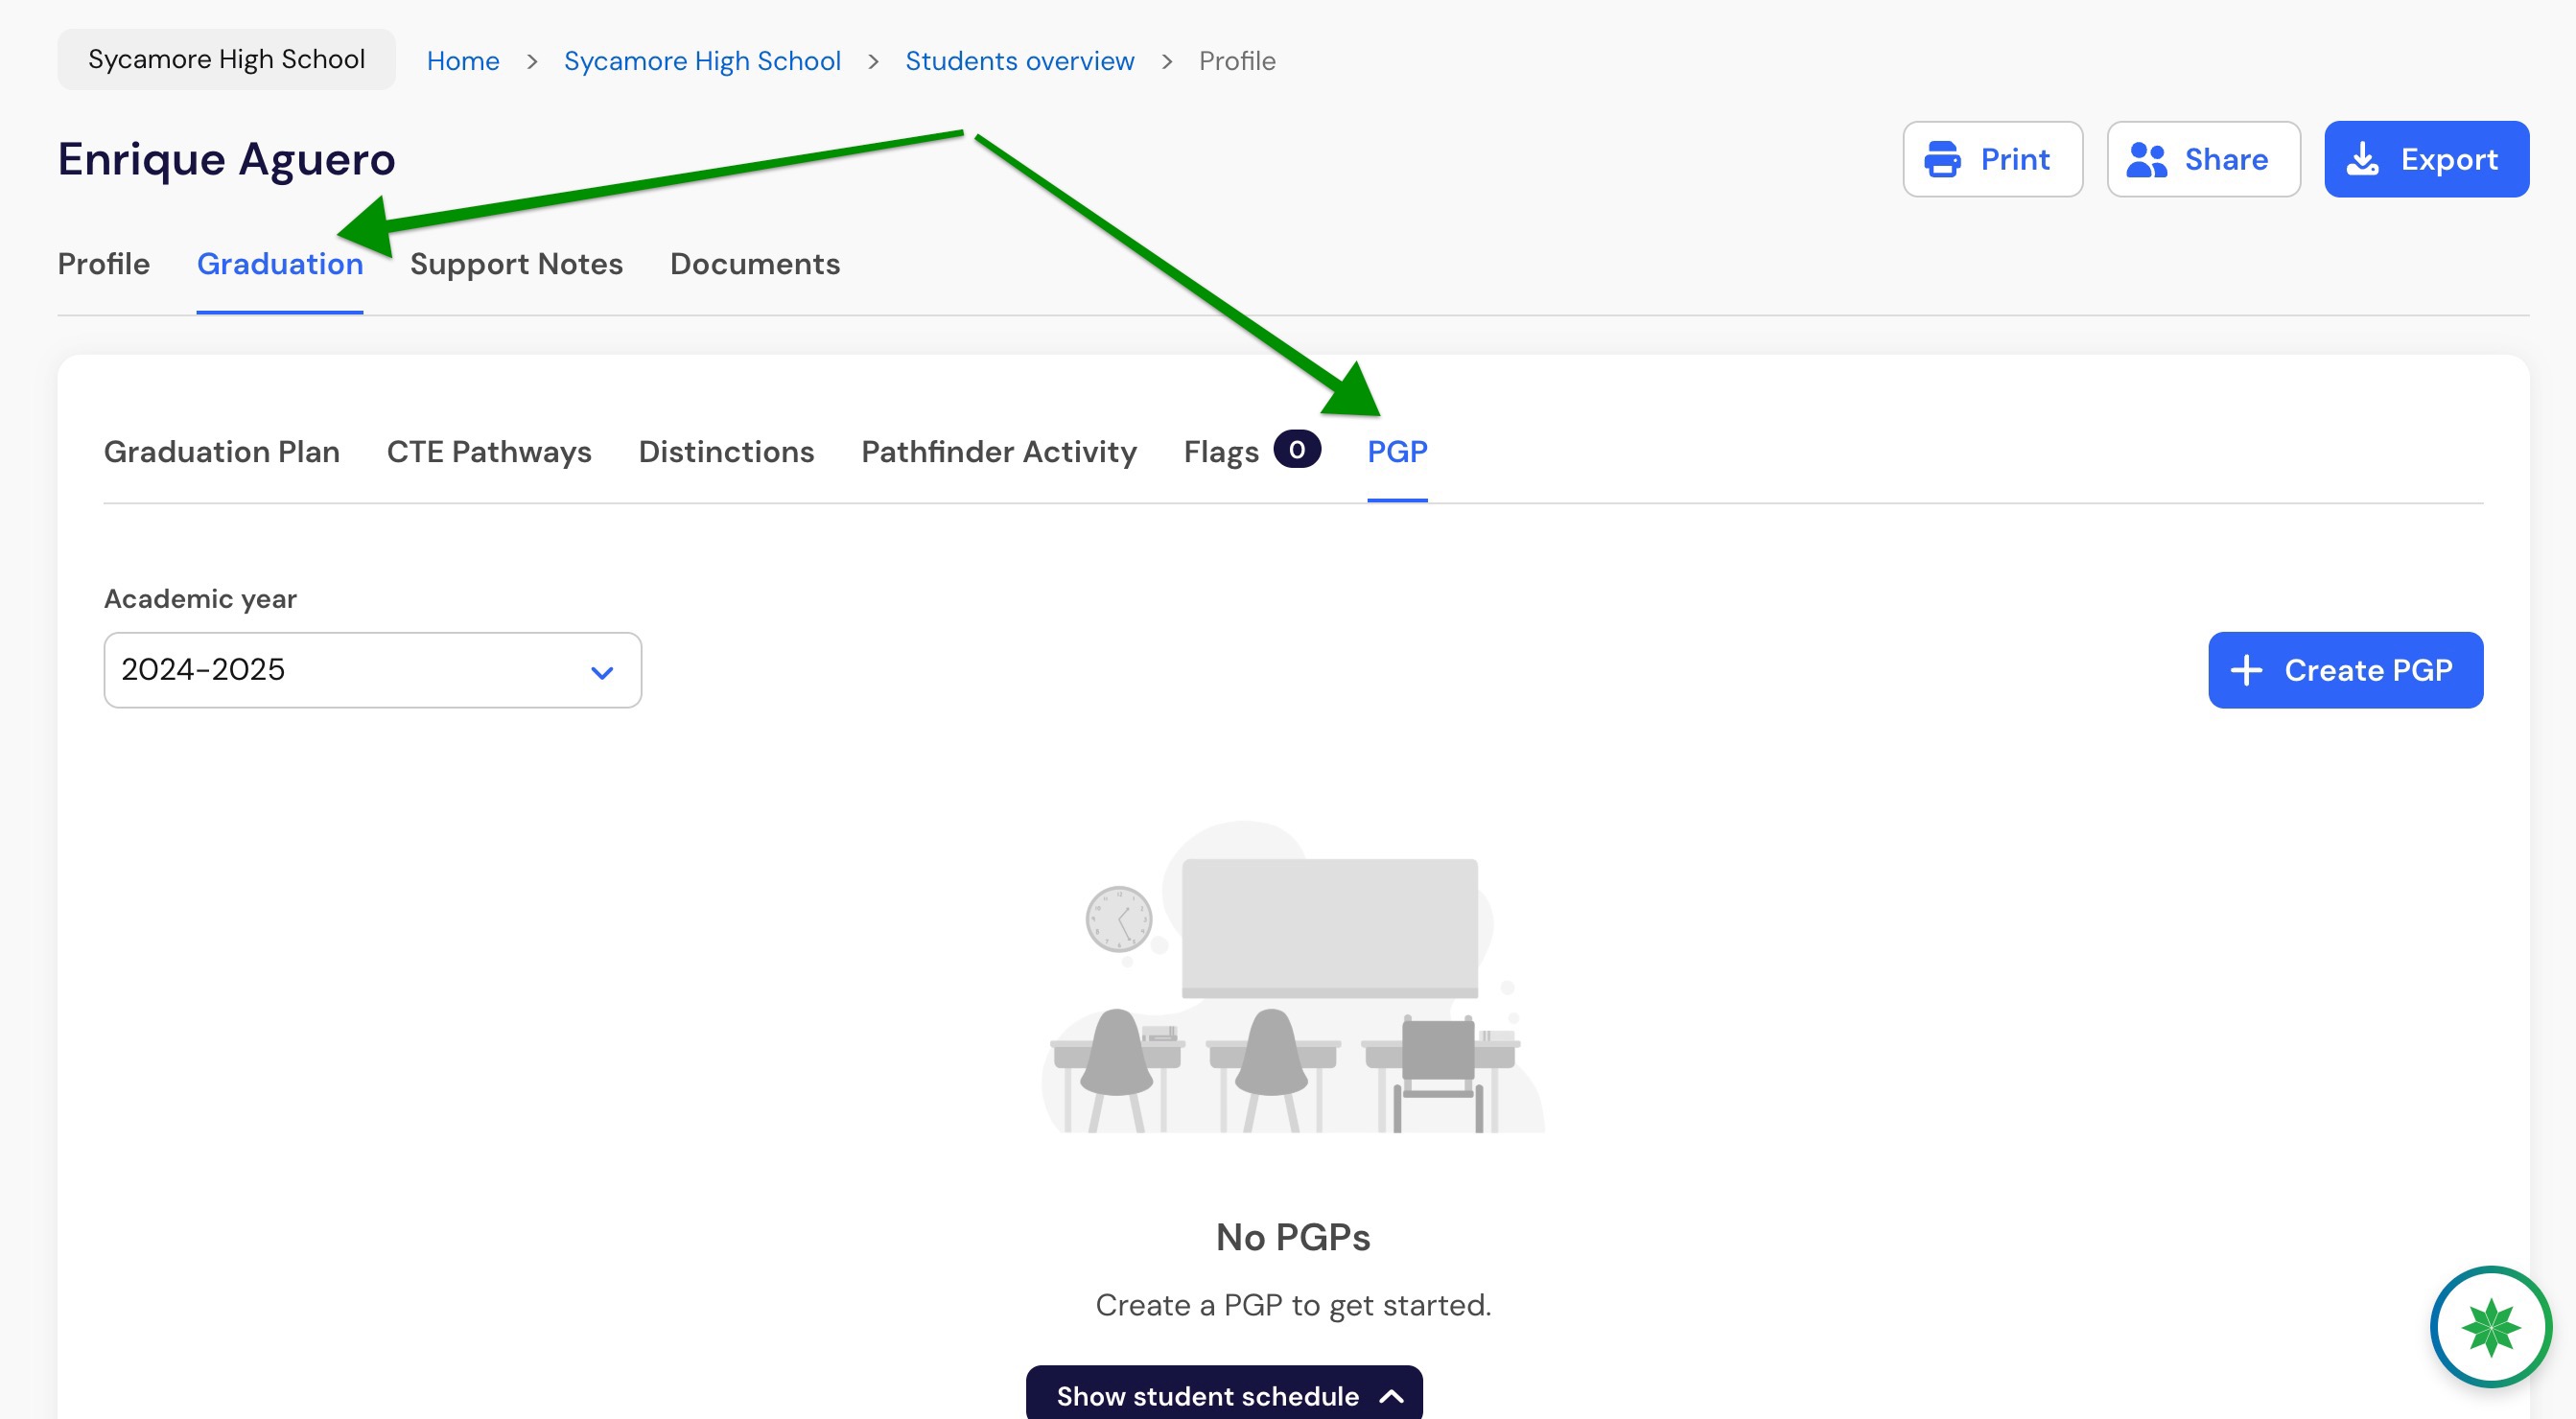This screenshot has height=1419, width=2576.
Task: Switch to the Profile tab
Action: coord(104,264)
